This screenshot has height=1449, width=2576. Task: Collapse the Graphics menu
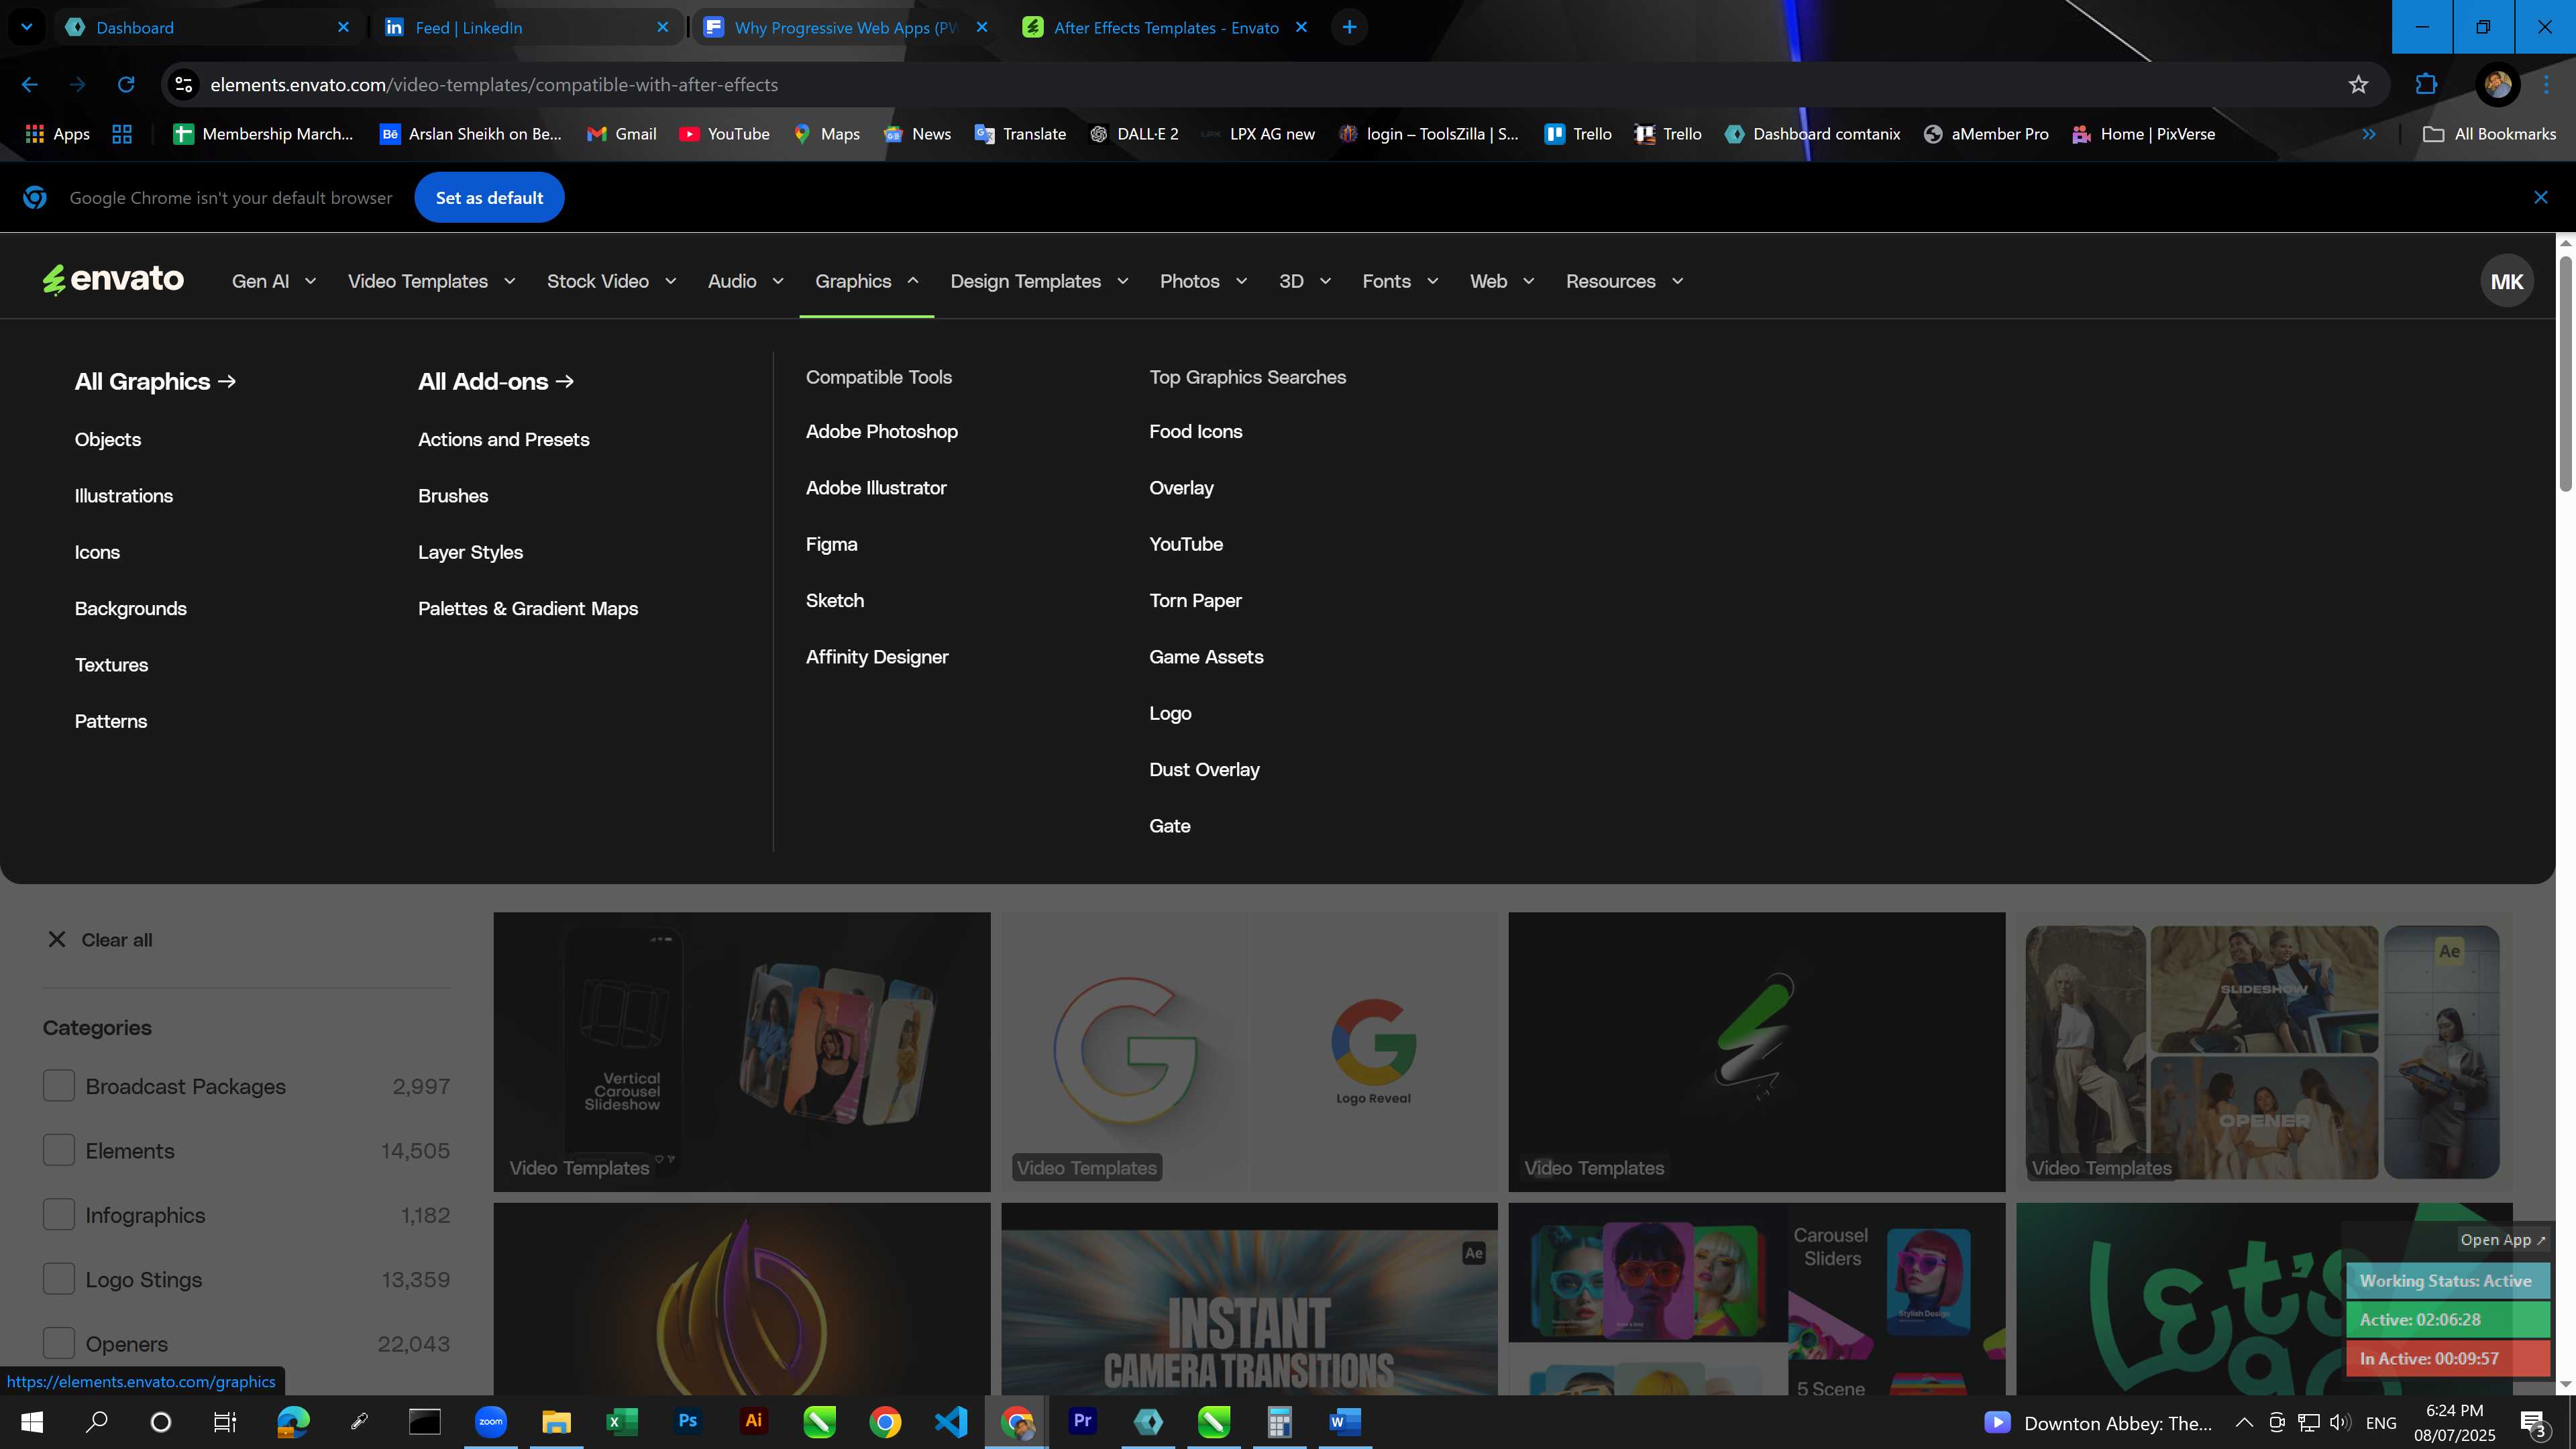pos(866,281)
